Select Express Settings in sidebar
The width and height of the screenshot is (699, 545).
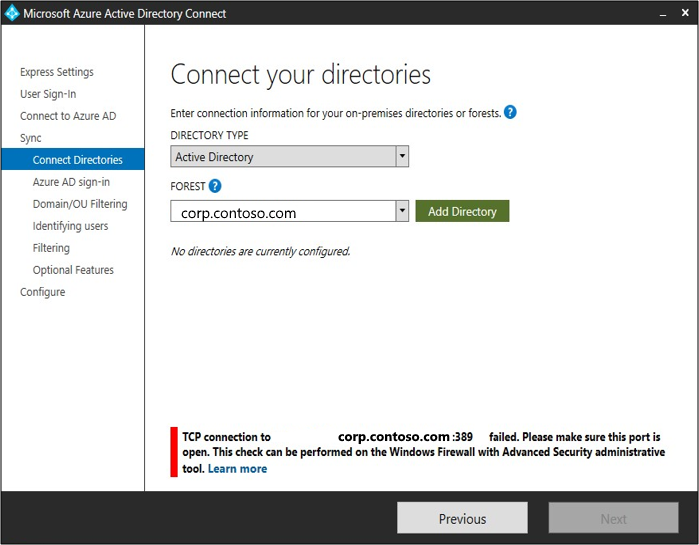[x=57, y=72]
